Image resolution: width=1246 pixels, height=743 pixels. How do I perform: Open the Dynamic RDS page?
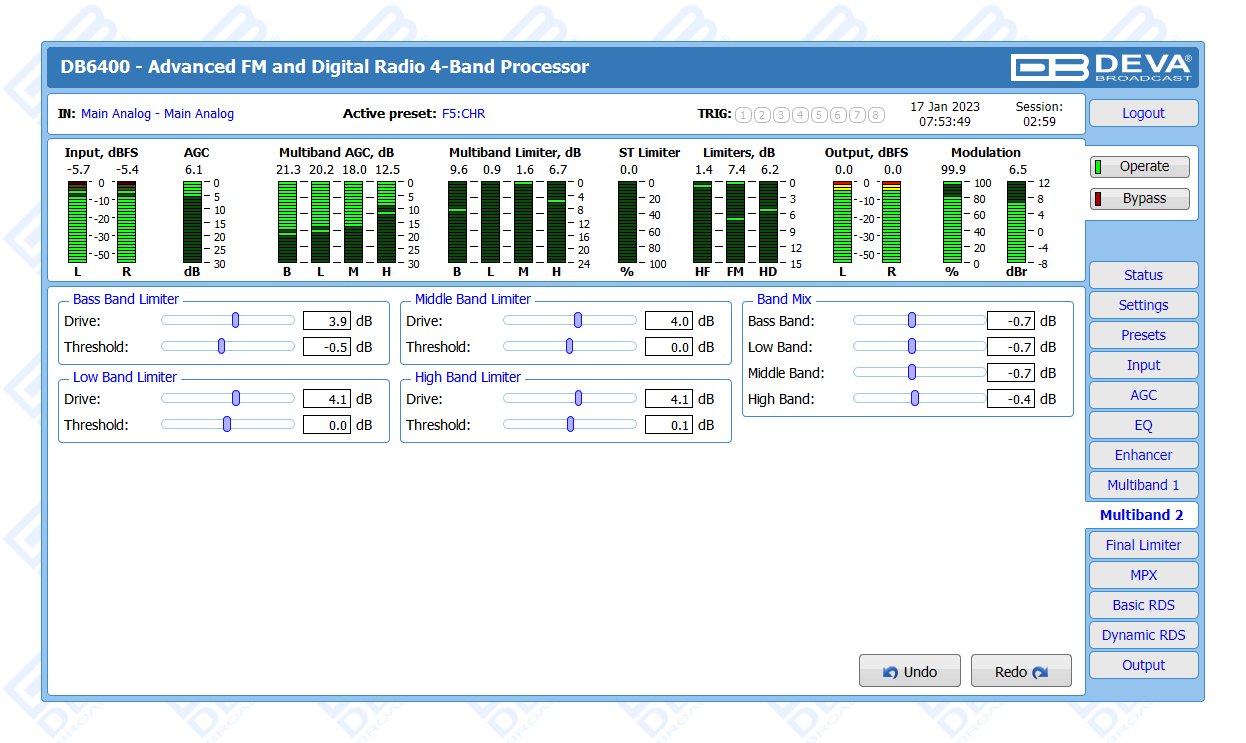click(x=1143, y=635)
